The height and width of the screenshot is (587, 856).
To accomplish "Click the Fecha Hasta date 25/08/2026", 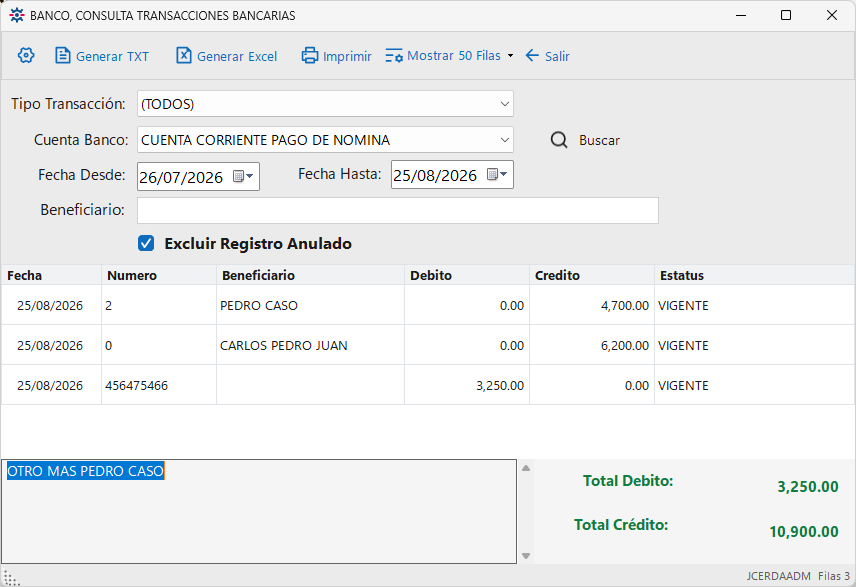I will click(x=435, y=175).
